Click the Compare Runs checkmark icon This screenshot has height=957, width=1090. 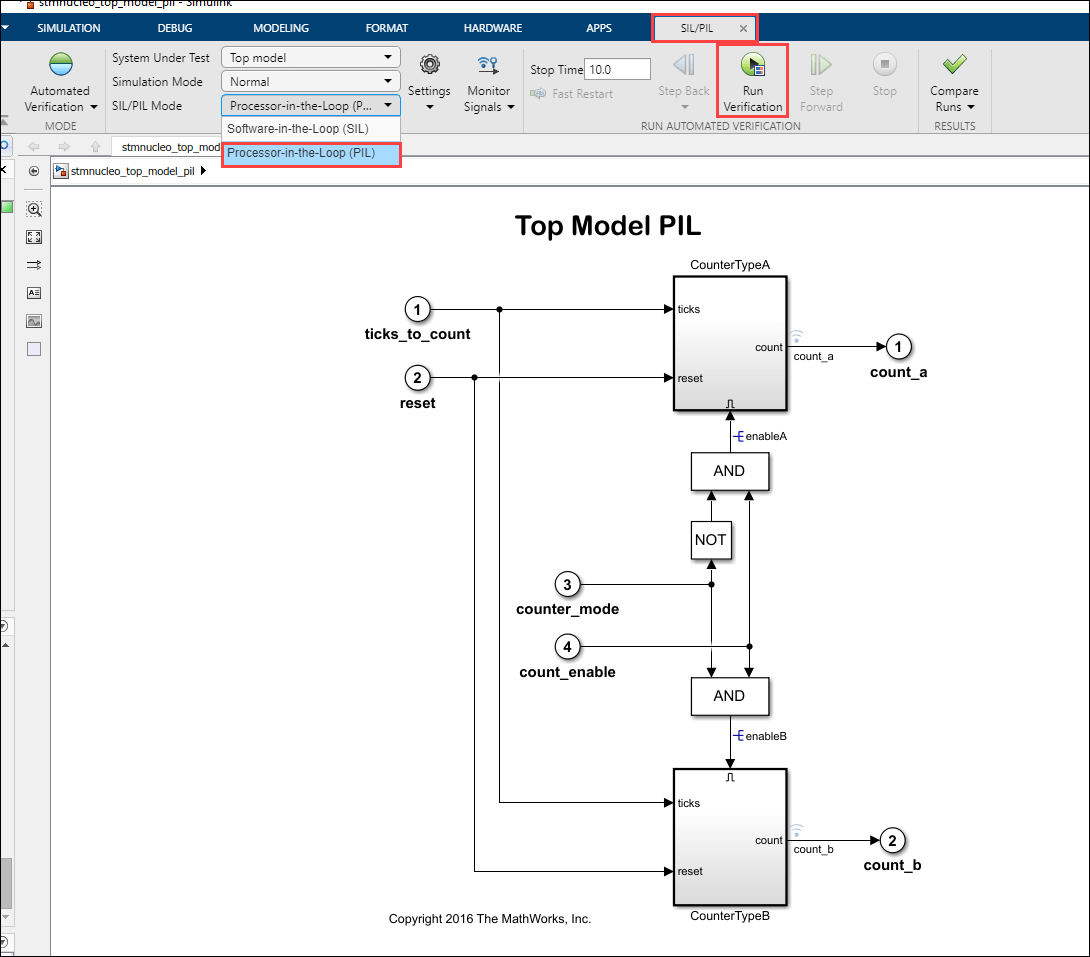tap(954, 66)
